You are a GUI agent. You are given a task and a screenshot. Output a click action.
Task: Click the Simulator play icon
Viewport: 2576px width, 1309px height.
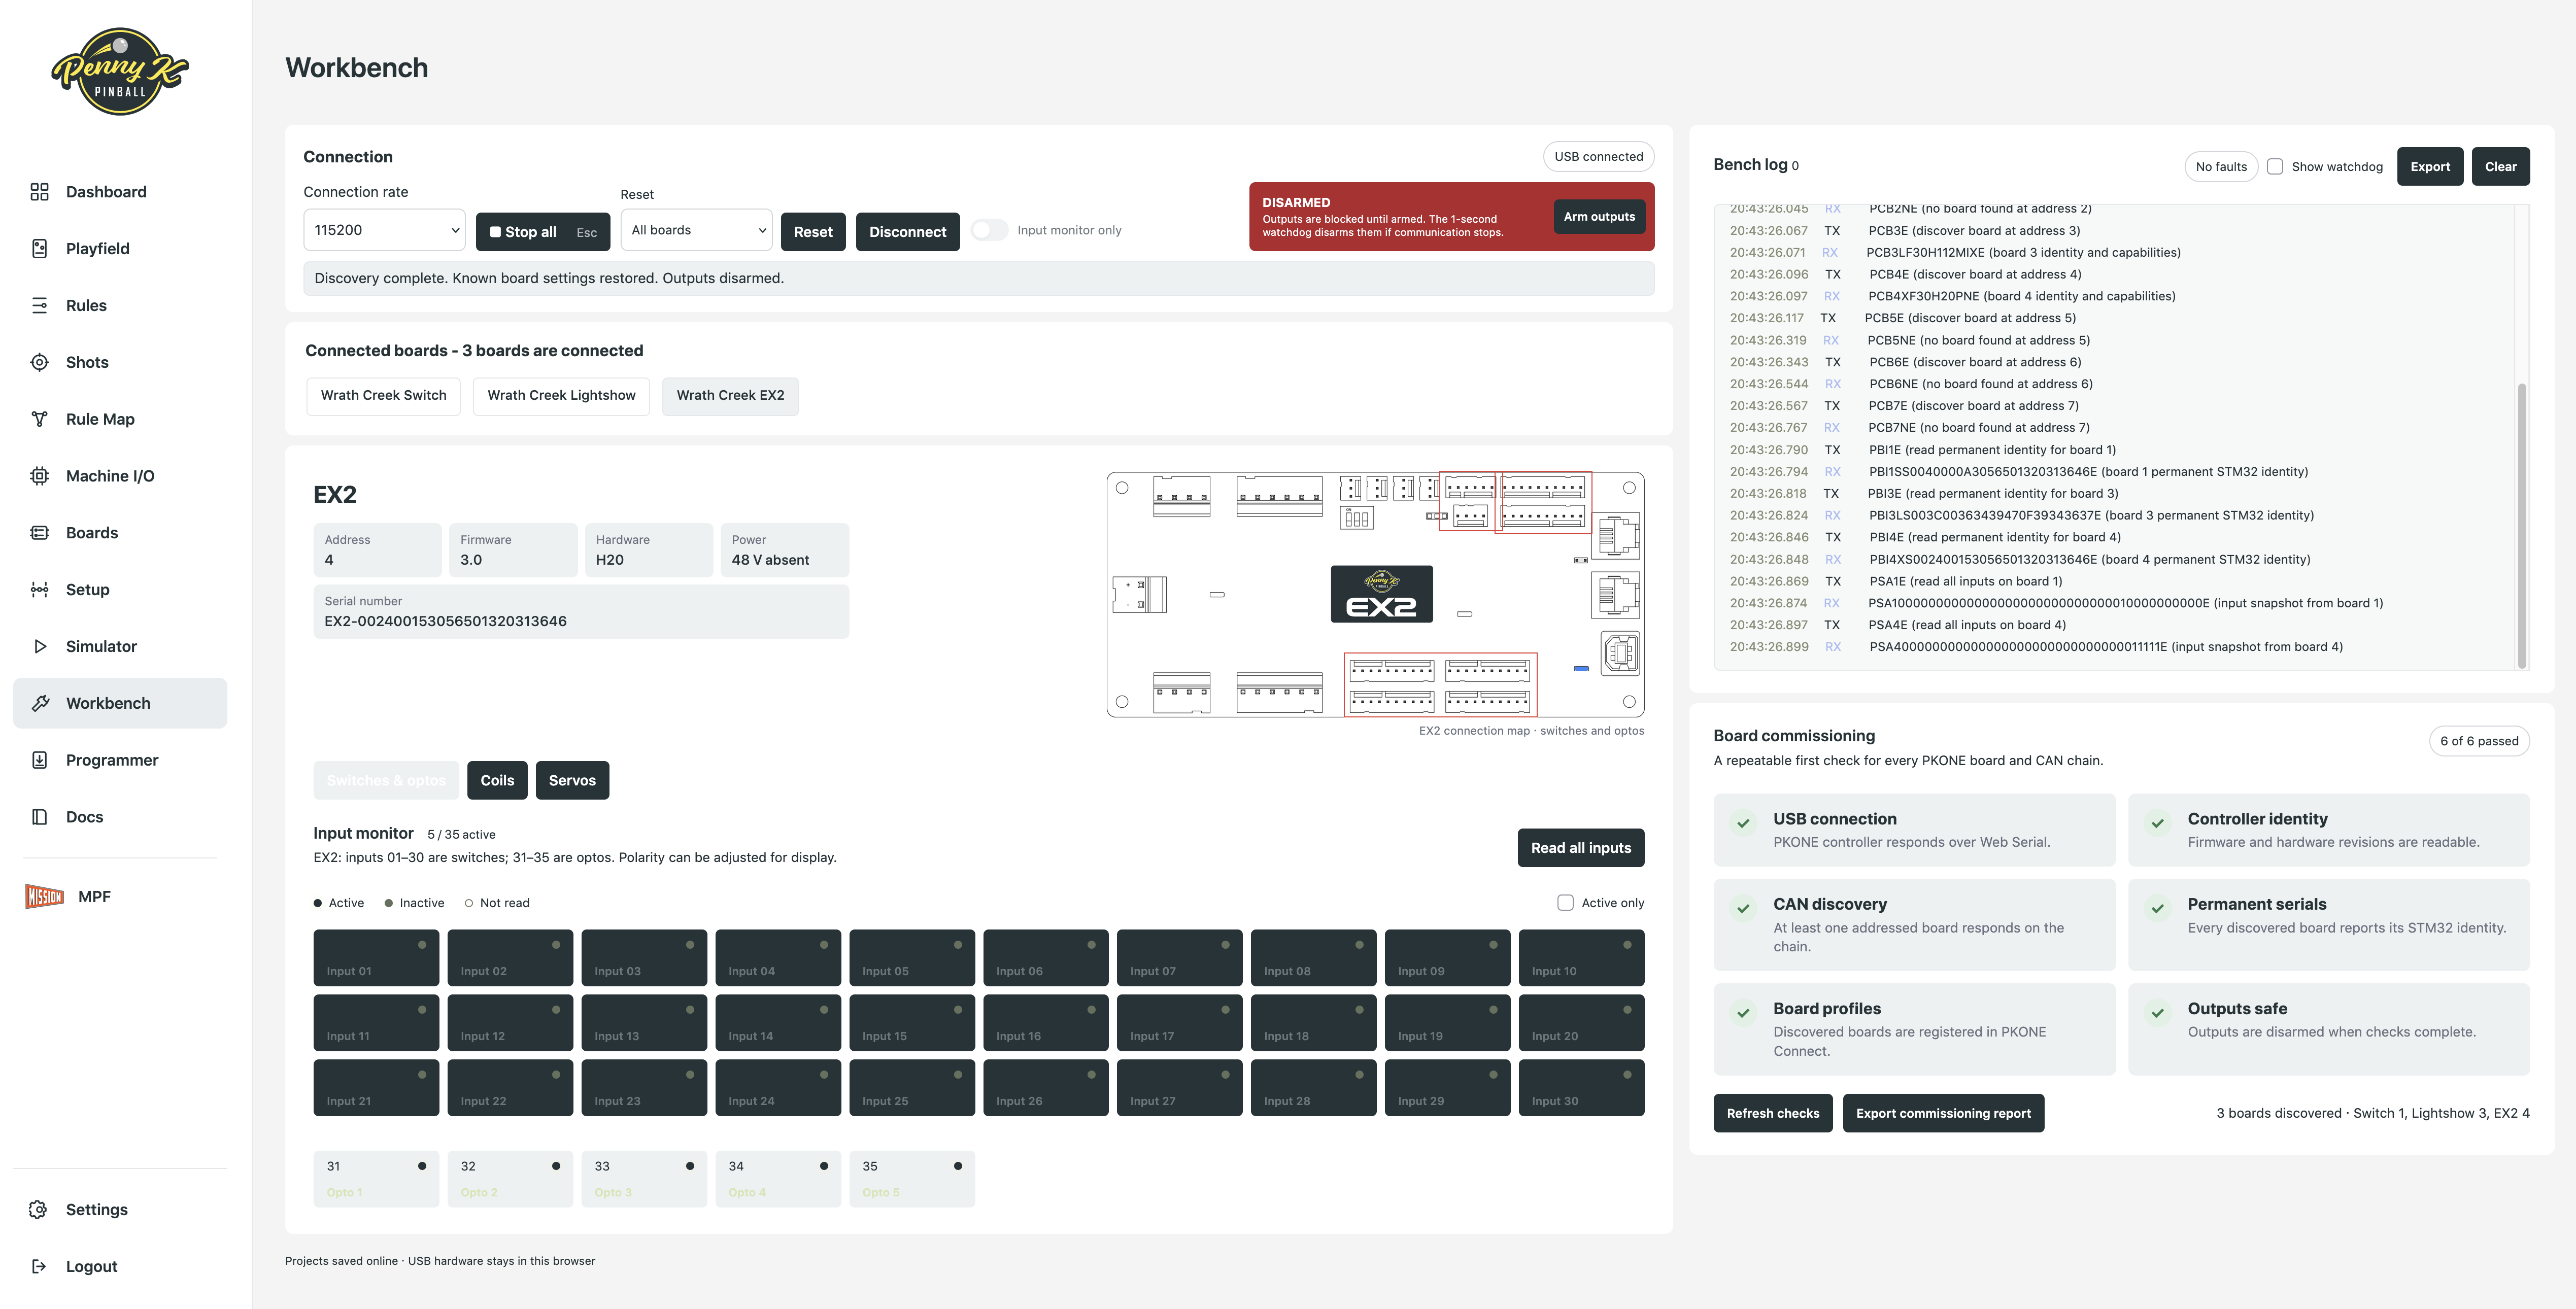pos(39,646)
